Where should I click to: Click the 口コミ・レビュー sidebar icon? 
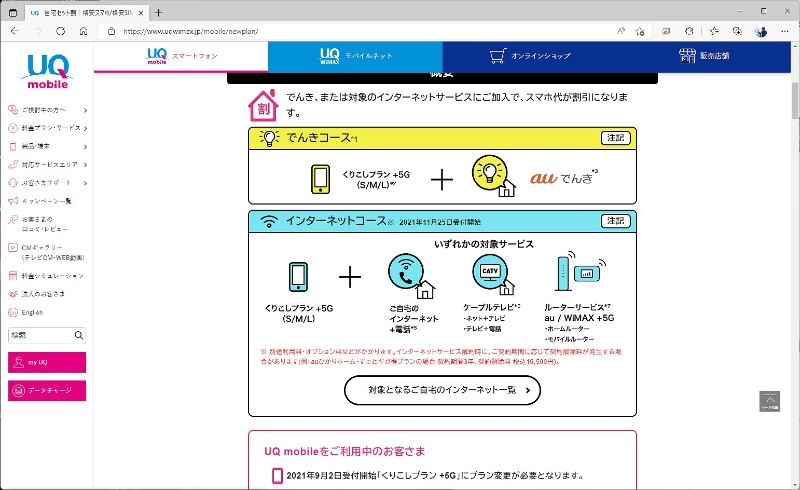coord(13,219)
